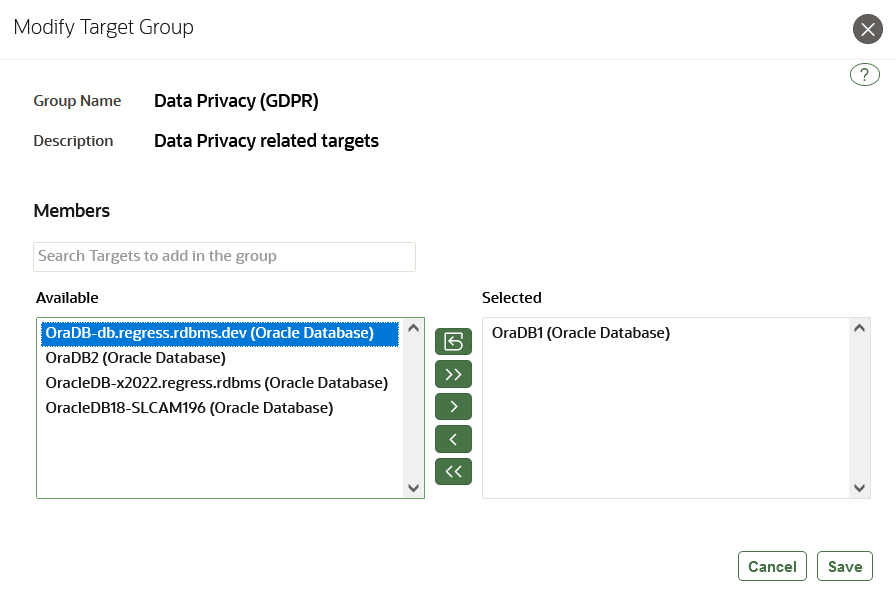Screen dimensions: 896x605
Task: Click the switch/swap lists icon button
Action: pos(453,342)
